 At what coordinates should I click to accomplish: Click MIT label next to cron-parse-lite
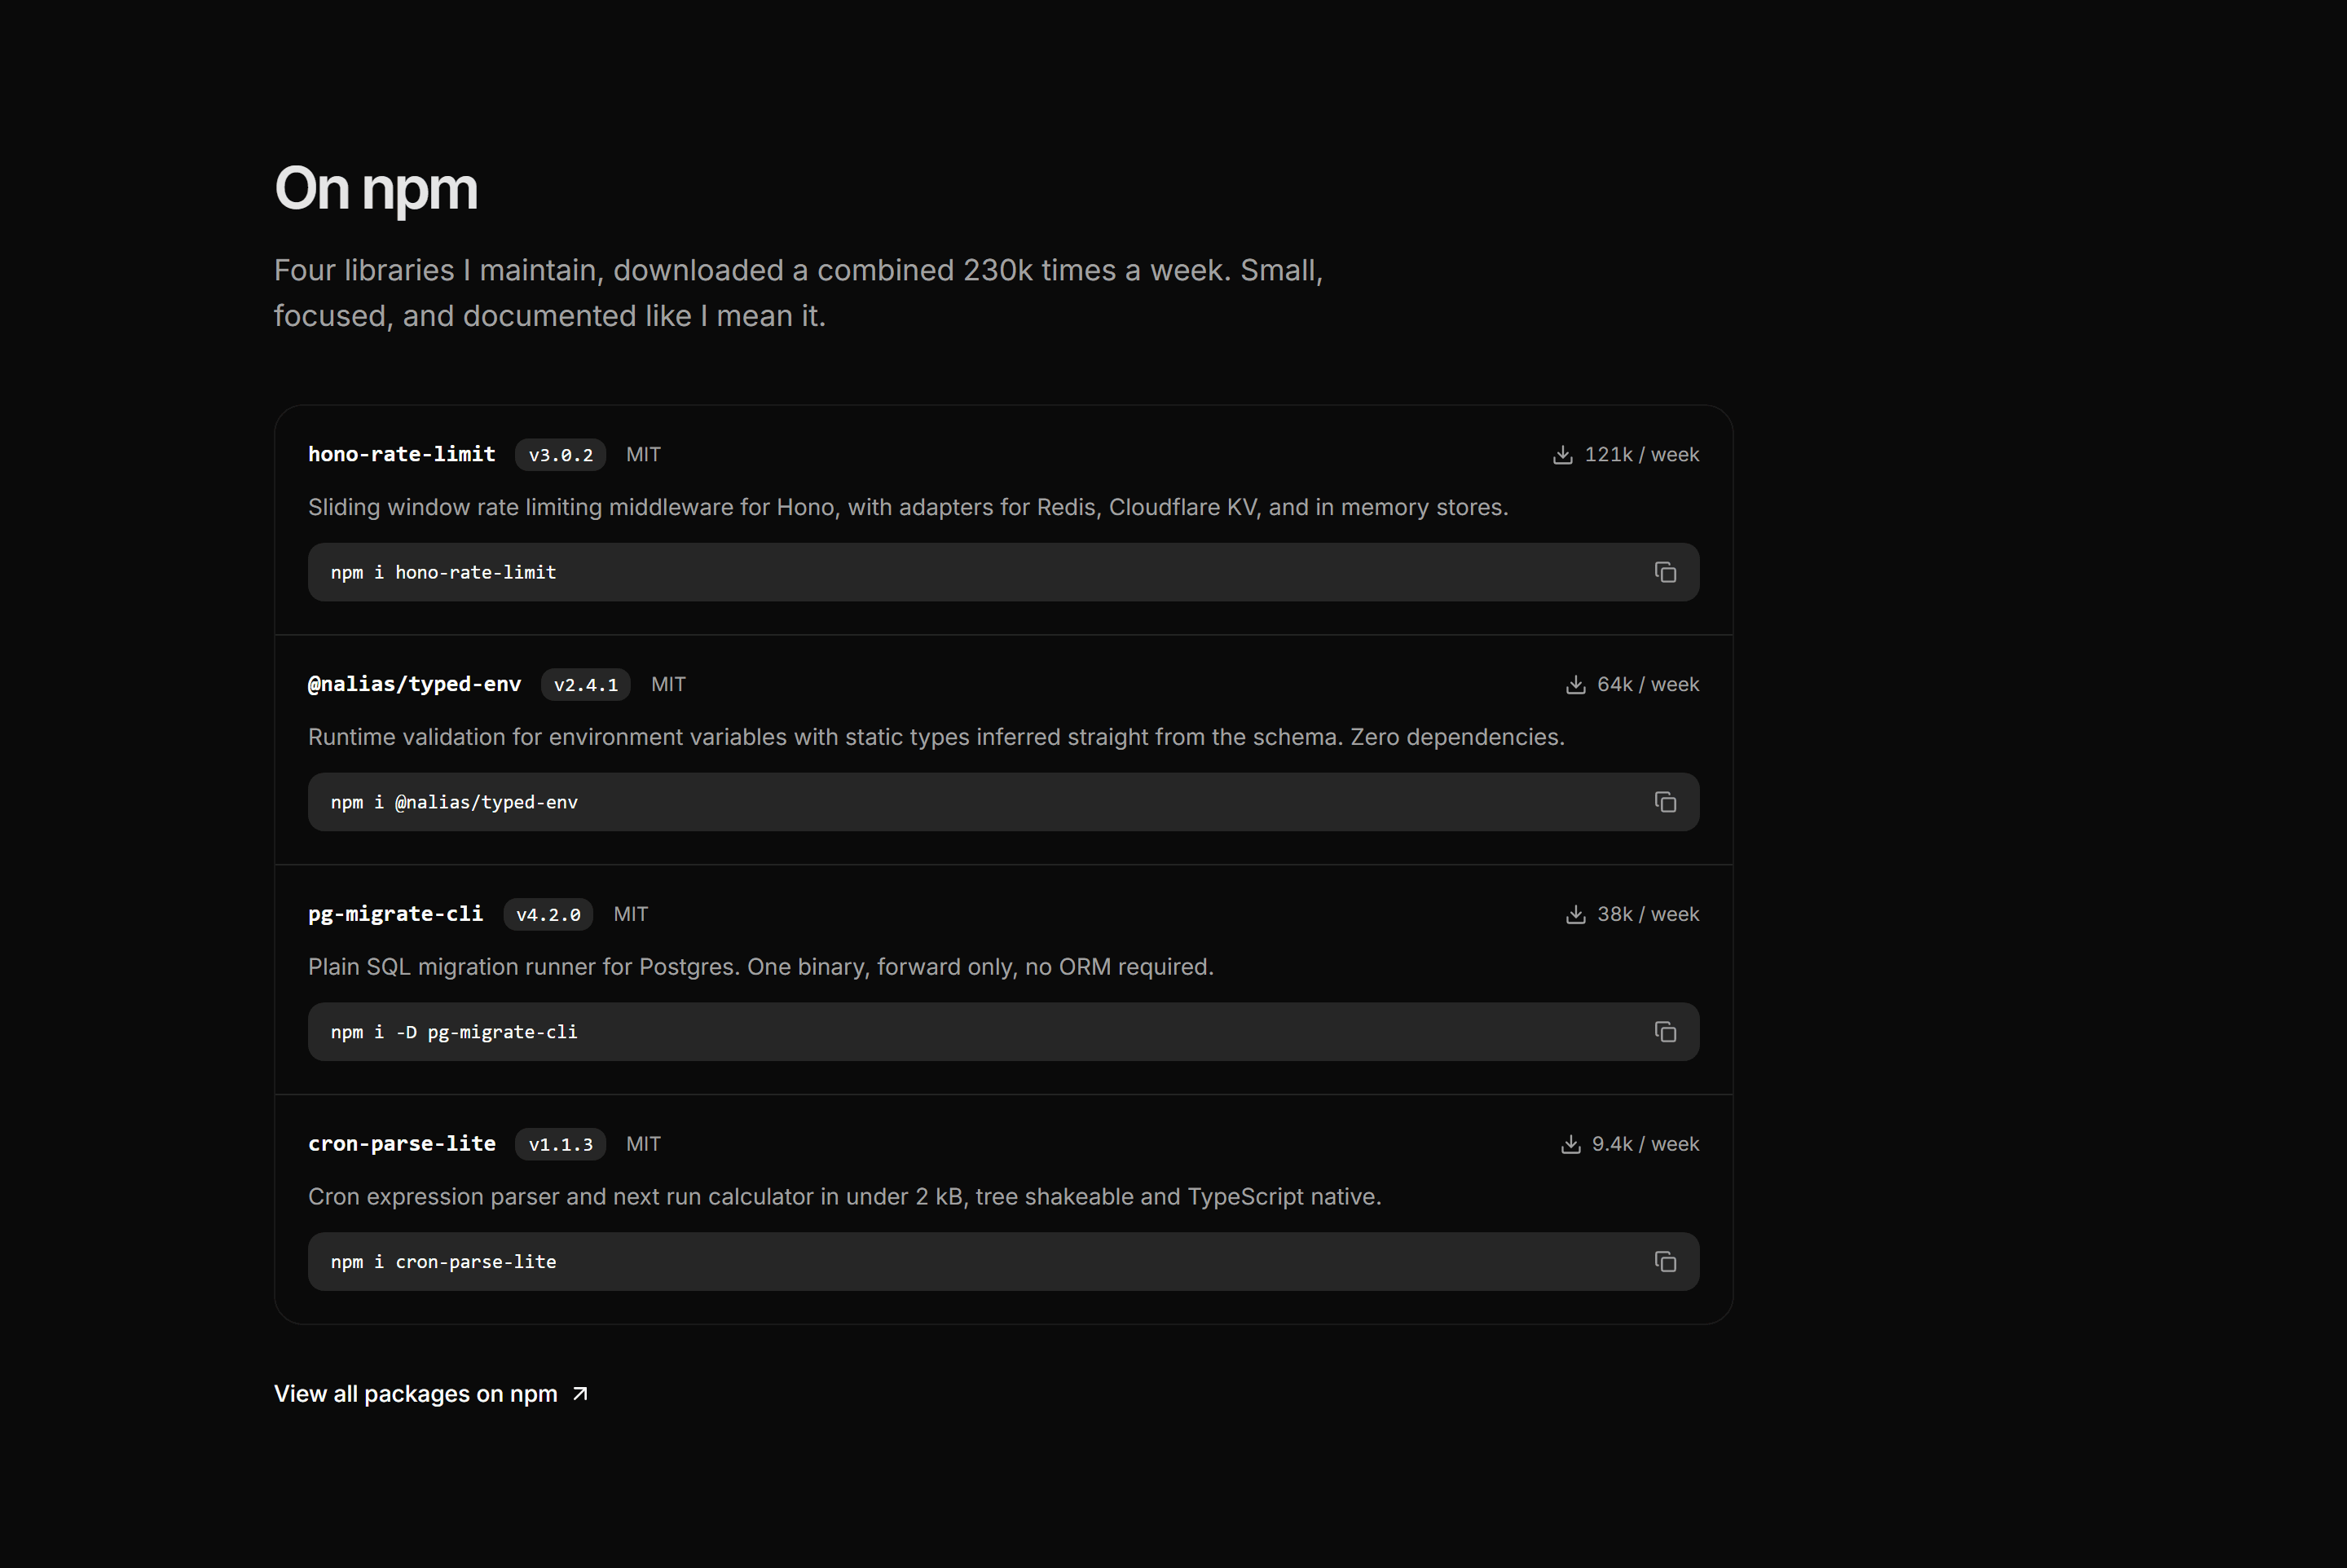point(643,1145)
